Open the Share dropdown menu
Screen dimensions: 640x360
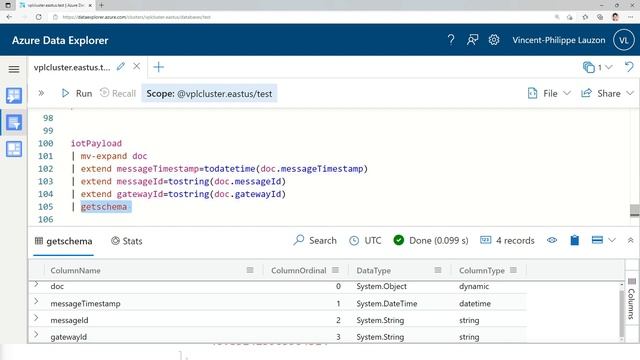[607, 93]
